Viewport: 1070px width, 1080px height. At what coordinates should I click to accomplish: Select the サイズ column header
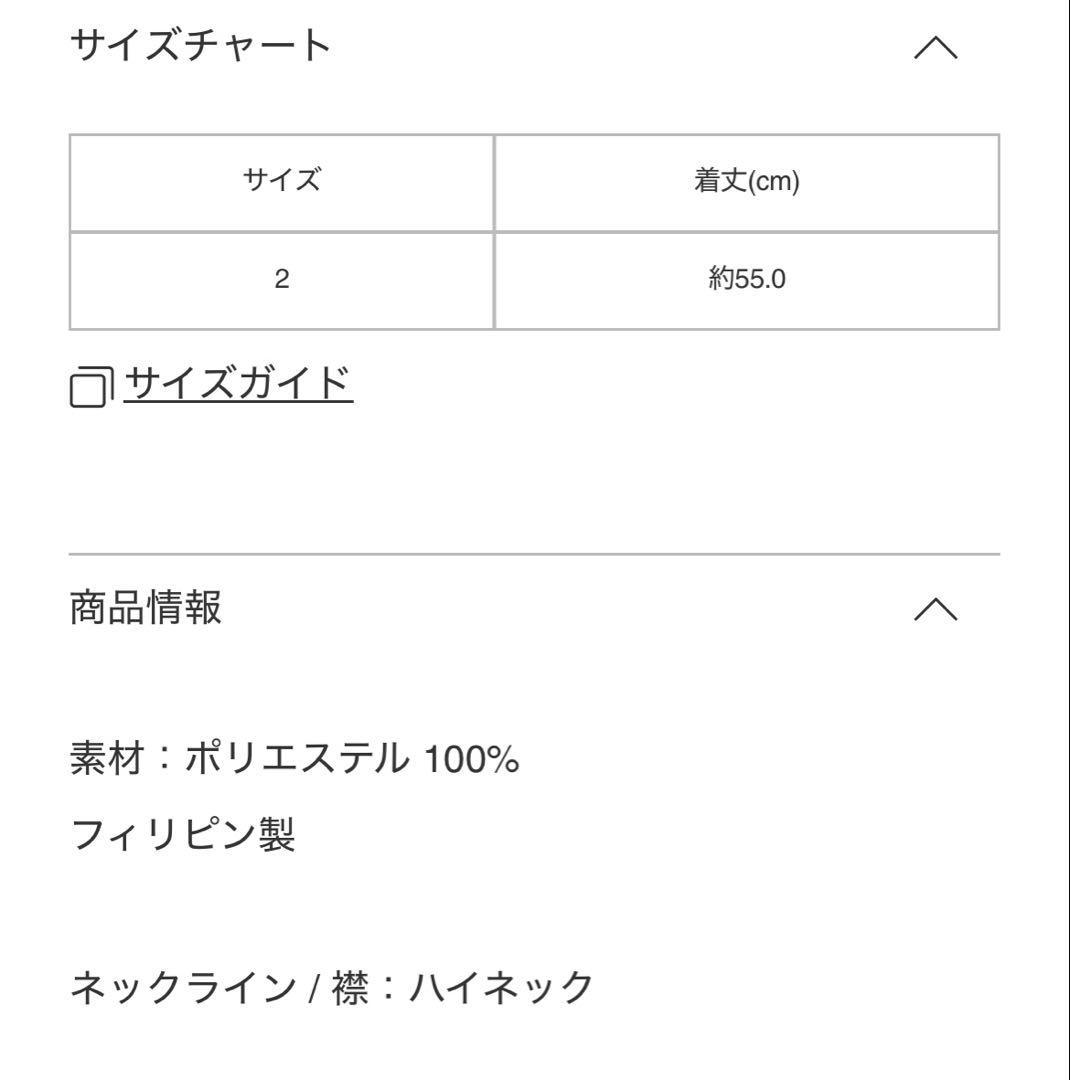[x=281, y=181]
